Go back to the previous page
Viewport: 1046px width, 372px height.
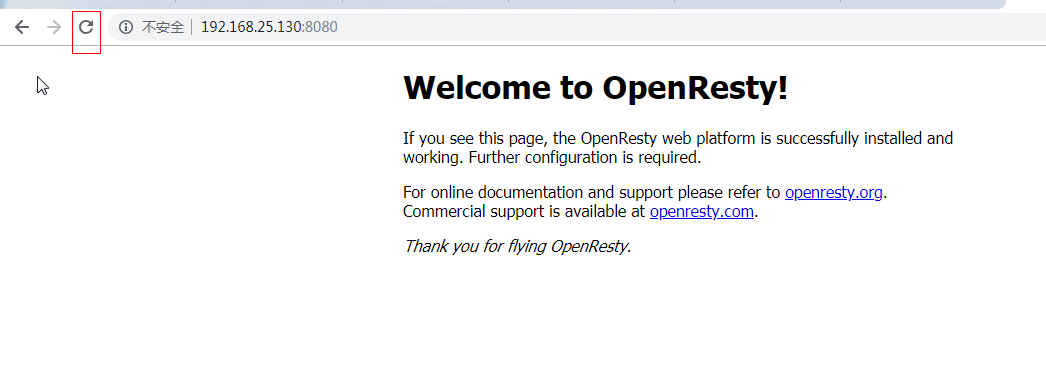(22, 27)
